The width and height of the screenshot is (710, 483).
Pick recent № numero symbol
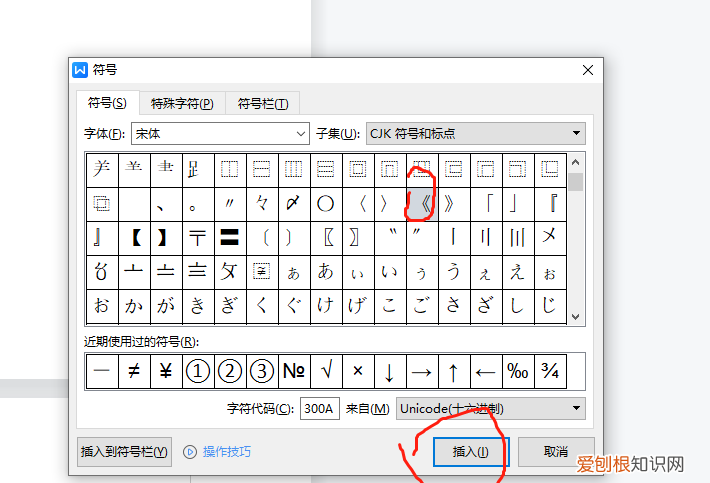click(294, 372)
